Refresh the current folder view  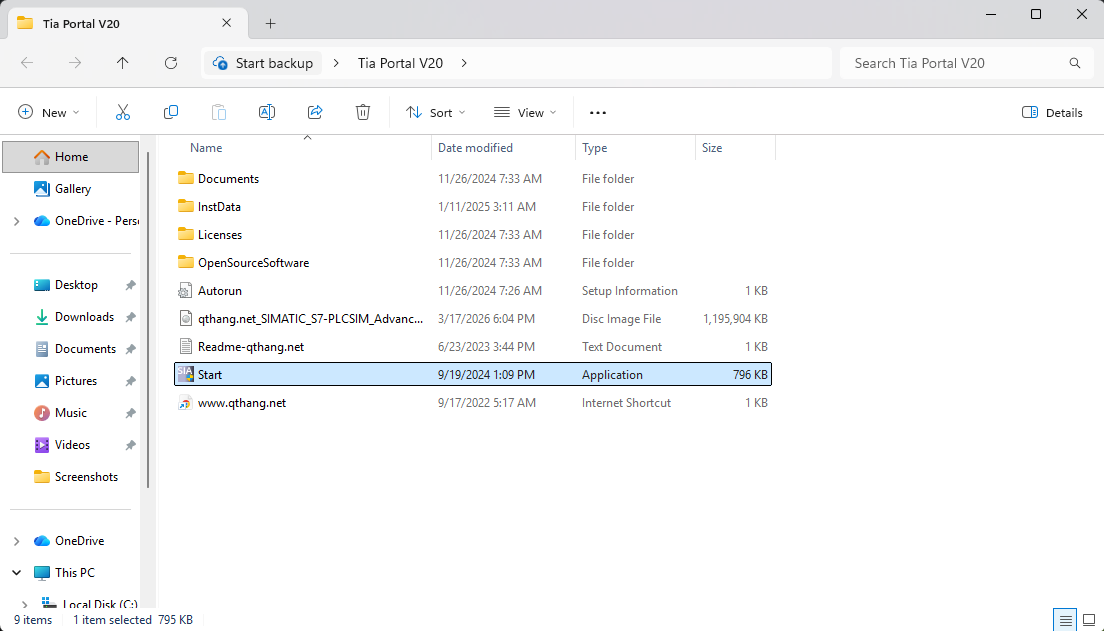click(x=171, y=63)
